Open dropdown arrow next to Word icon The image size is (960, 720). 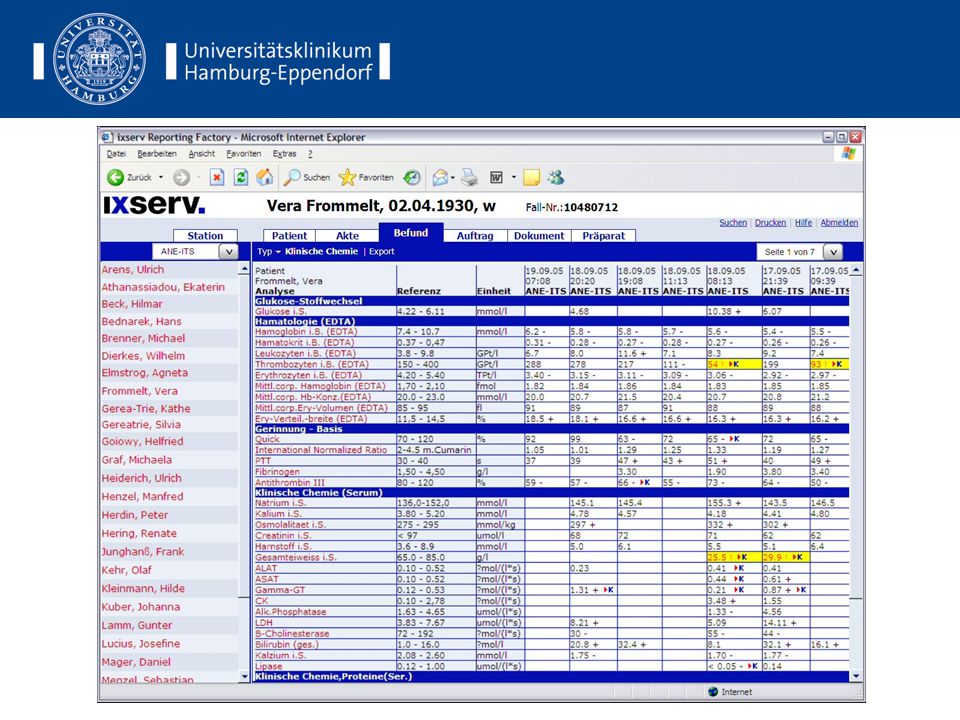tap(514, 178)
